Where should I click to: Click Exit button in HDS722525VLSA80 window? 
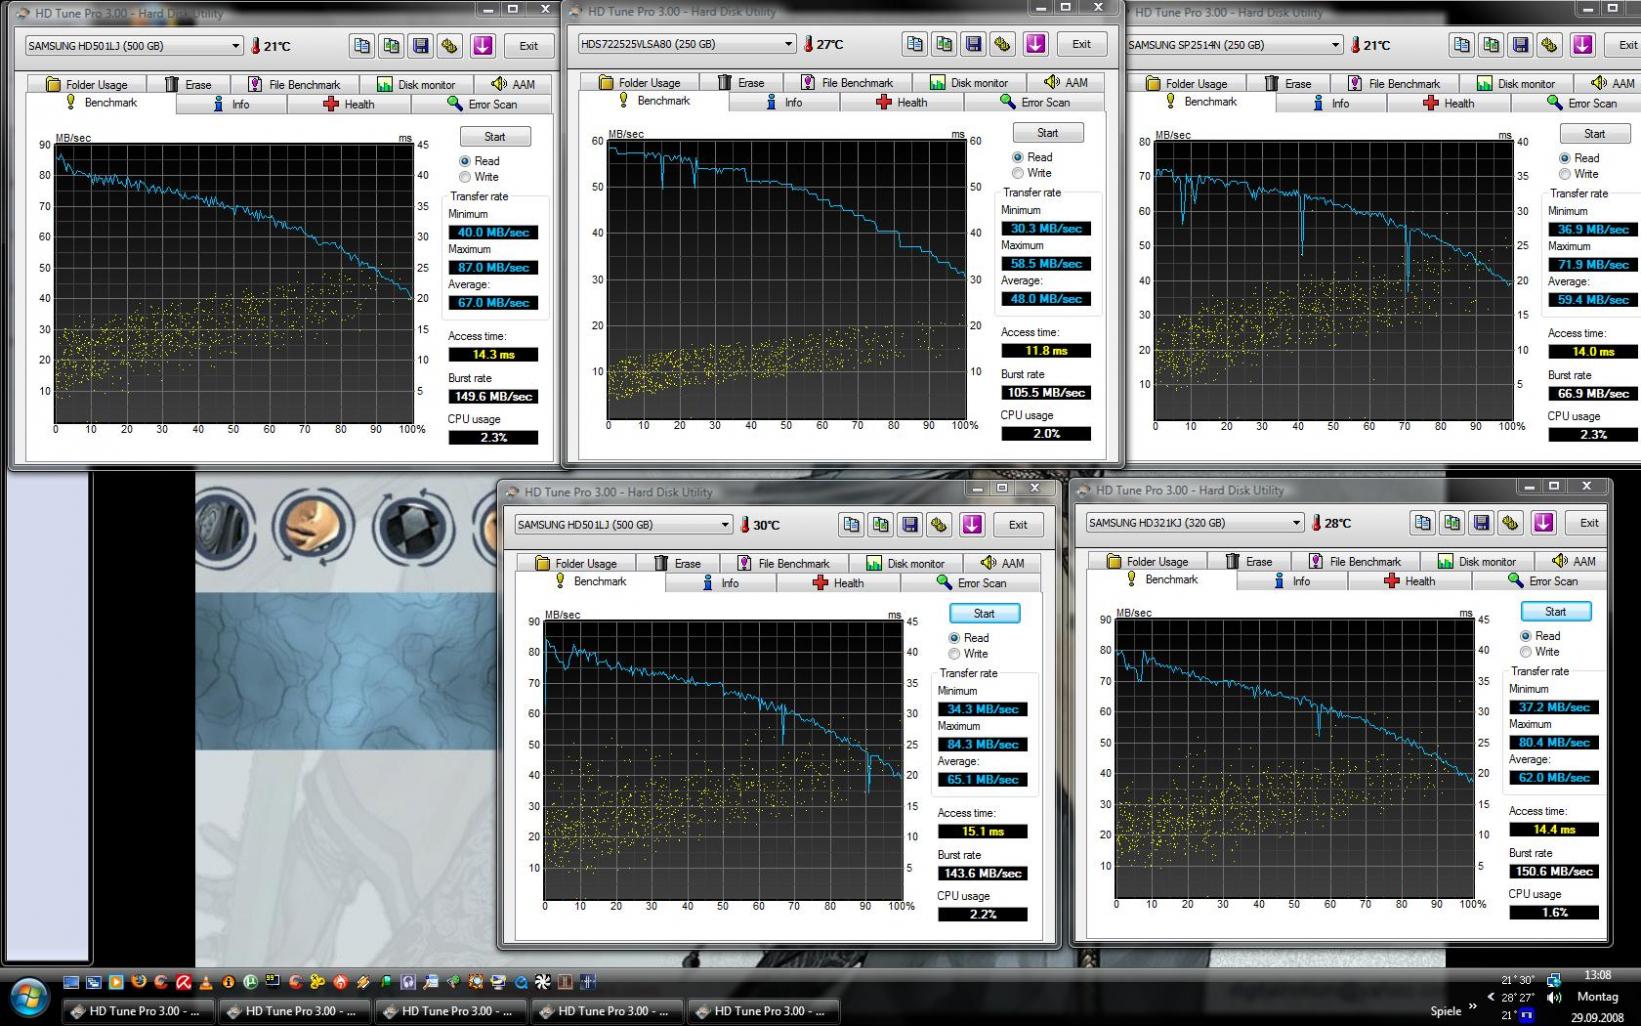coord(1082,44)
